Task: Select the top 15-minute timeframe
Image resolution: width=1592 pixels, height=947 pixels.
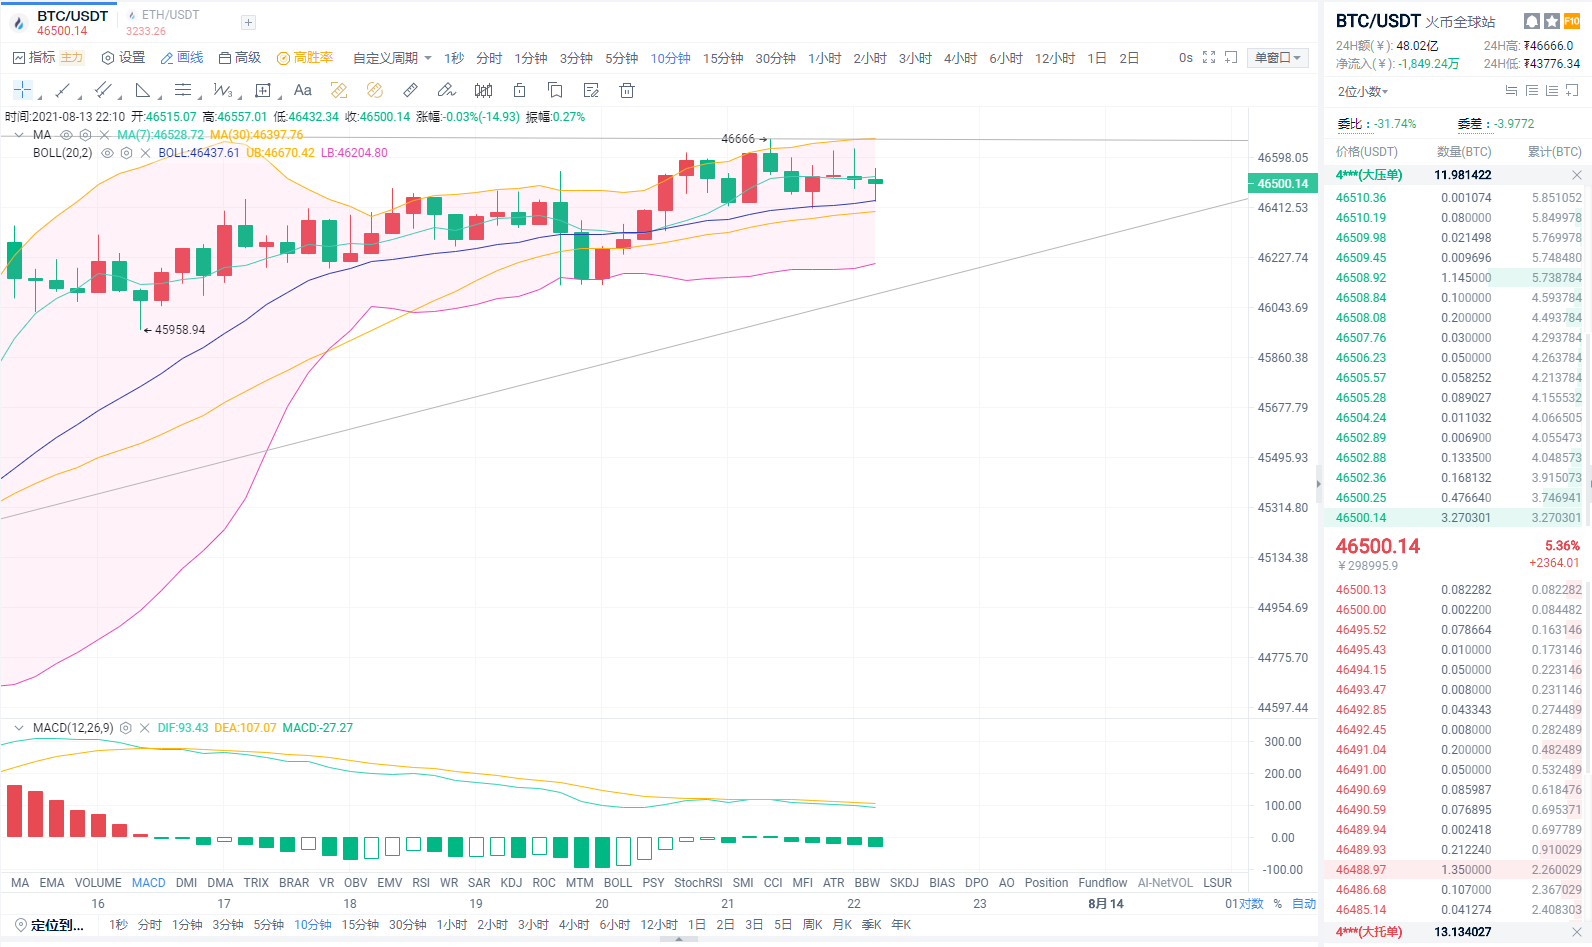Action: 723,58
